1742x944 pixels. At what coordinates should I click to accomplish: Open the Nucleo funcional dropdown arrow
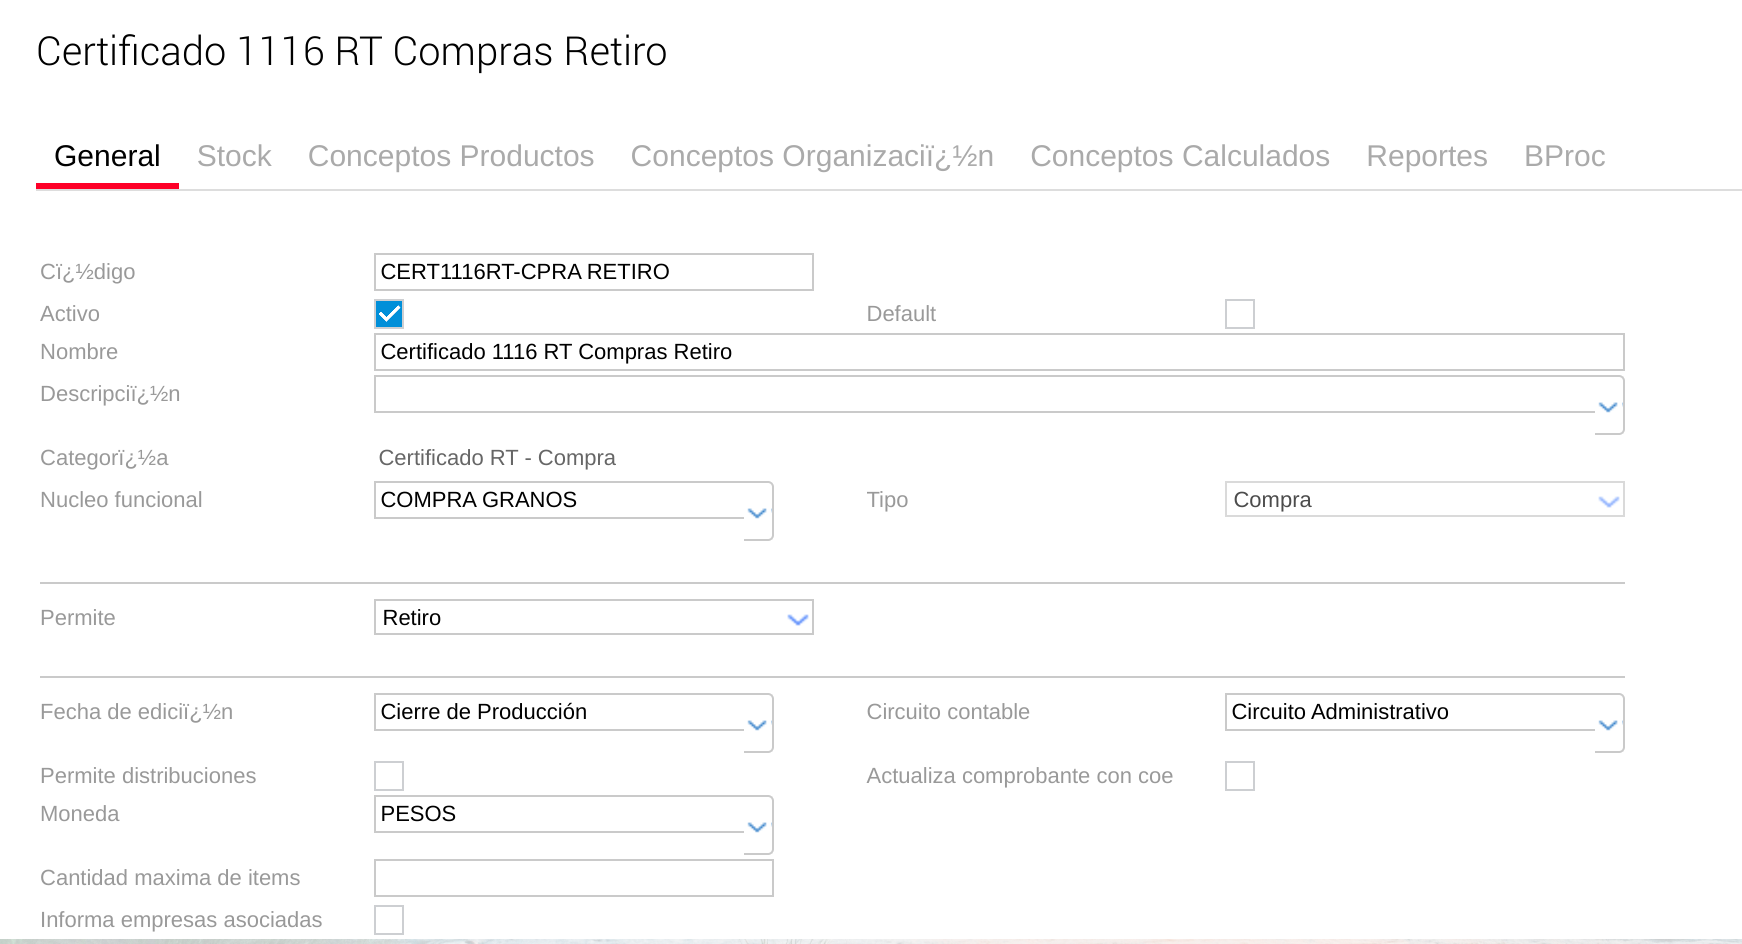(758, 513)
